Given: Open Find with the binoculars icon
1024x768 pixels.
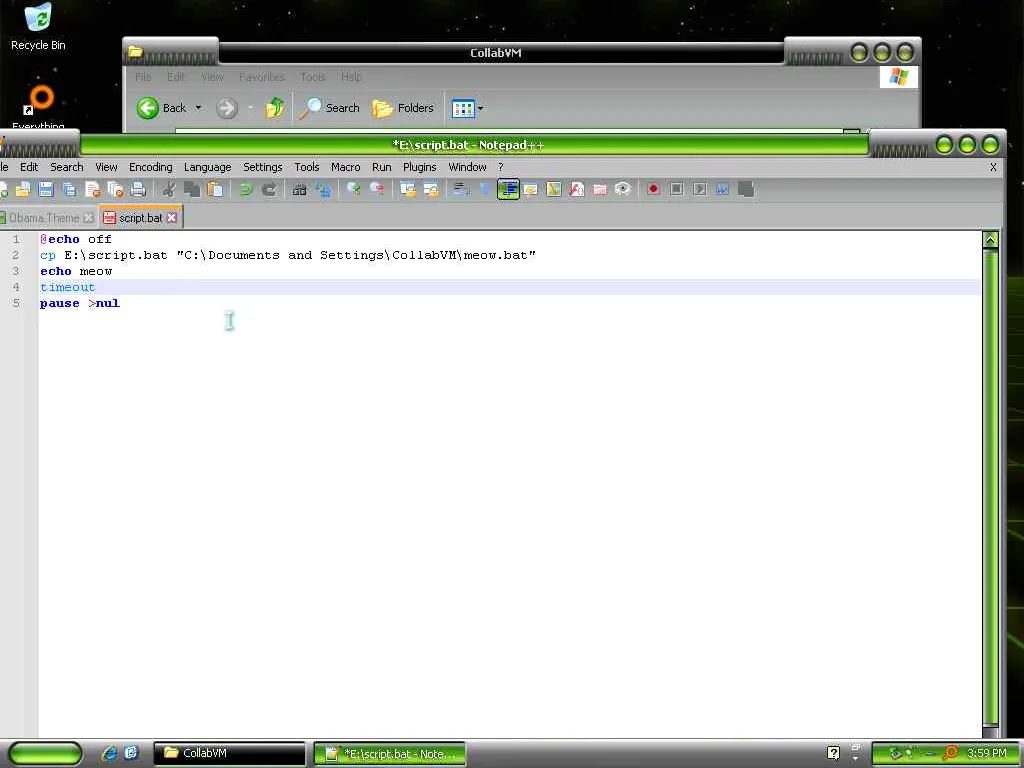Looking at the screenshot, I should coord(300,189).
